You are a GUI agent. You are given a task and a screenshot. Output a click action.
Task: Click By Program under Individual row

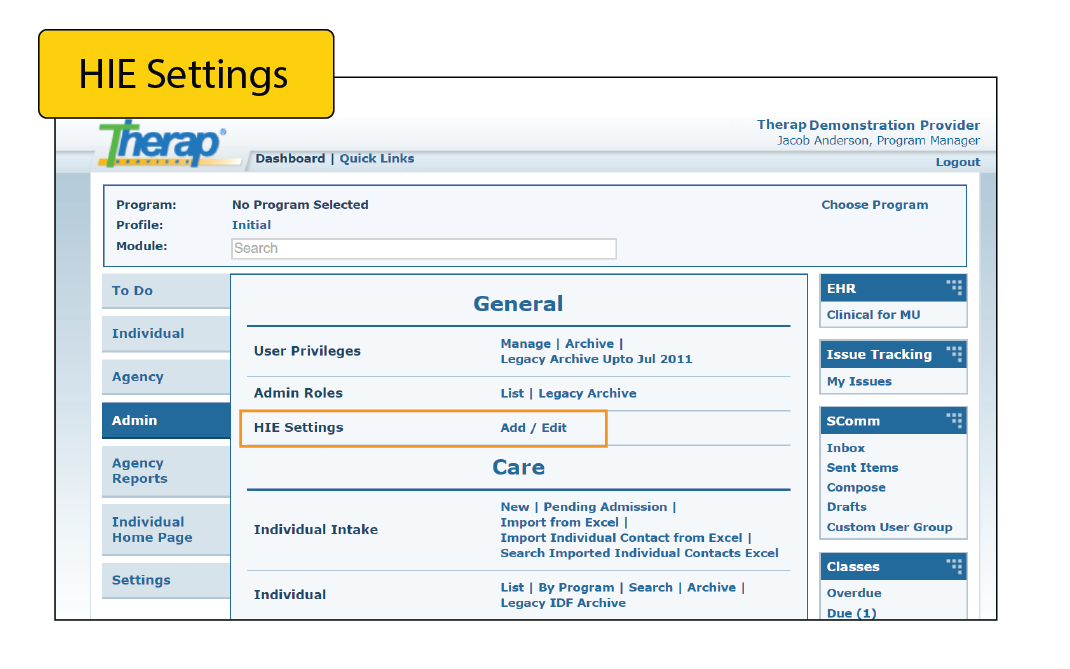click(x=576, y=588)
